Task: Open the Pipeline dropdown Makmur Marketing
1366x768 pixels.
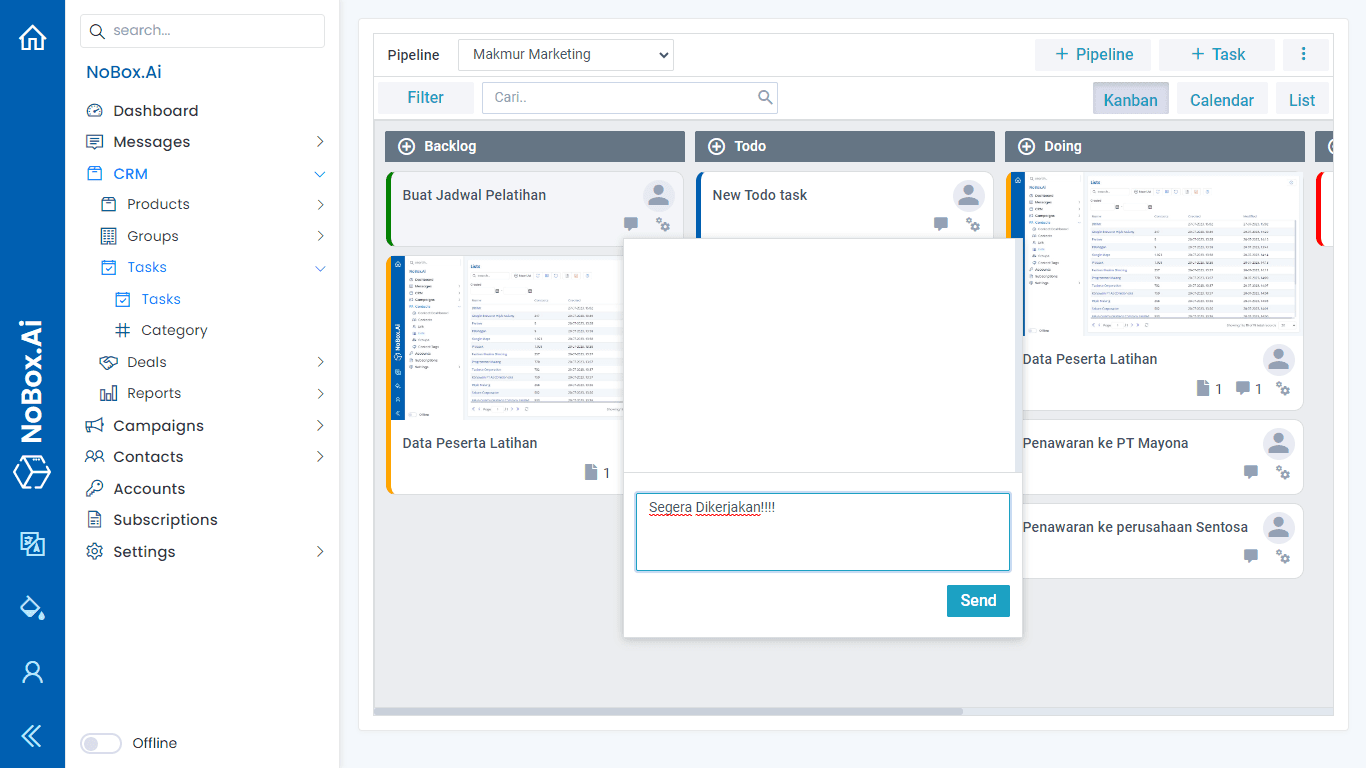Action: (x=566, y=55)
